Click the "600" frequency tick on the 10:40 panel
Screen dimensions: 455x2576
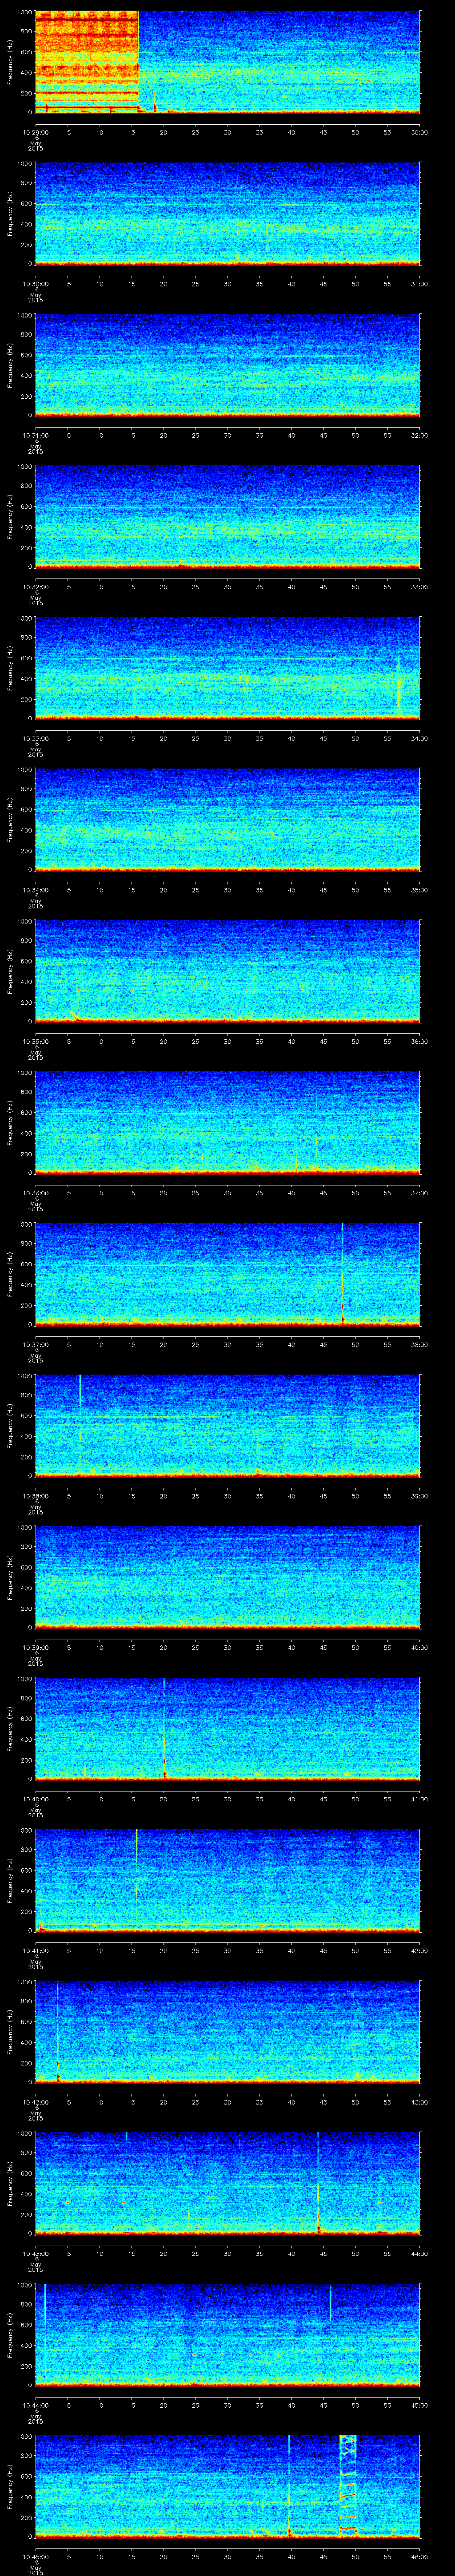(26, 1719)
